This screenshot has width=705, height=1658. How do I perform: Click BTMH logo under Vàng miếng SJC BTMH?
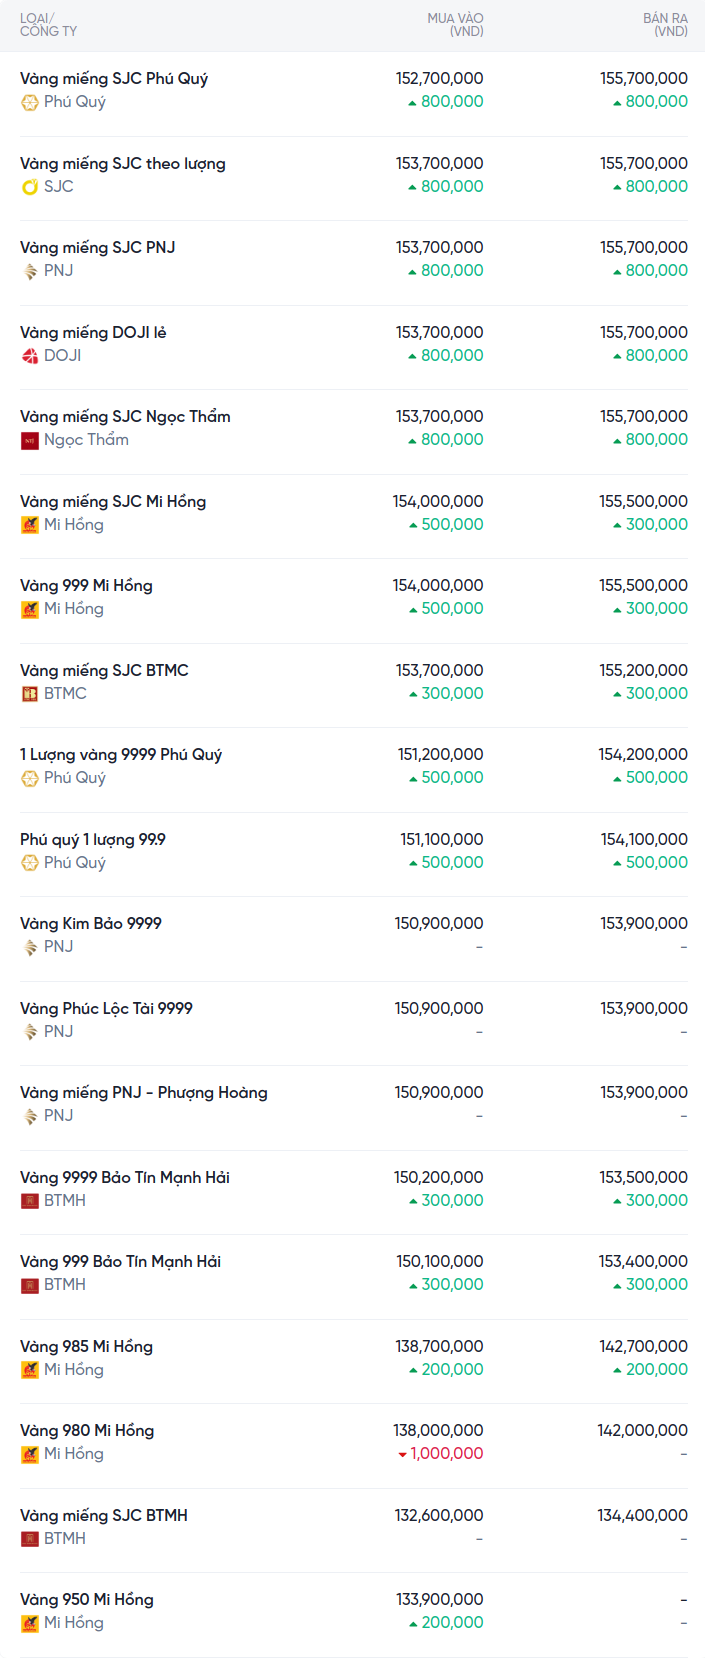tap(30, 1539)
